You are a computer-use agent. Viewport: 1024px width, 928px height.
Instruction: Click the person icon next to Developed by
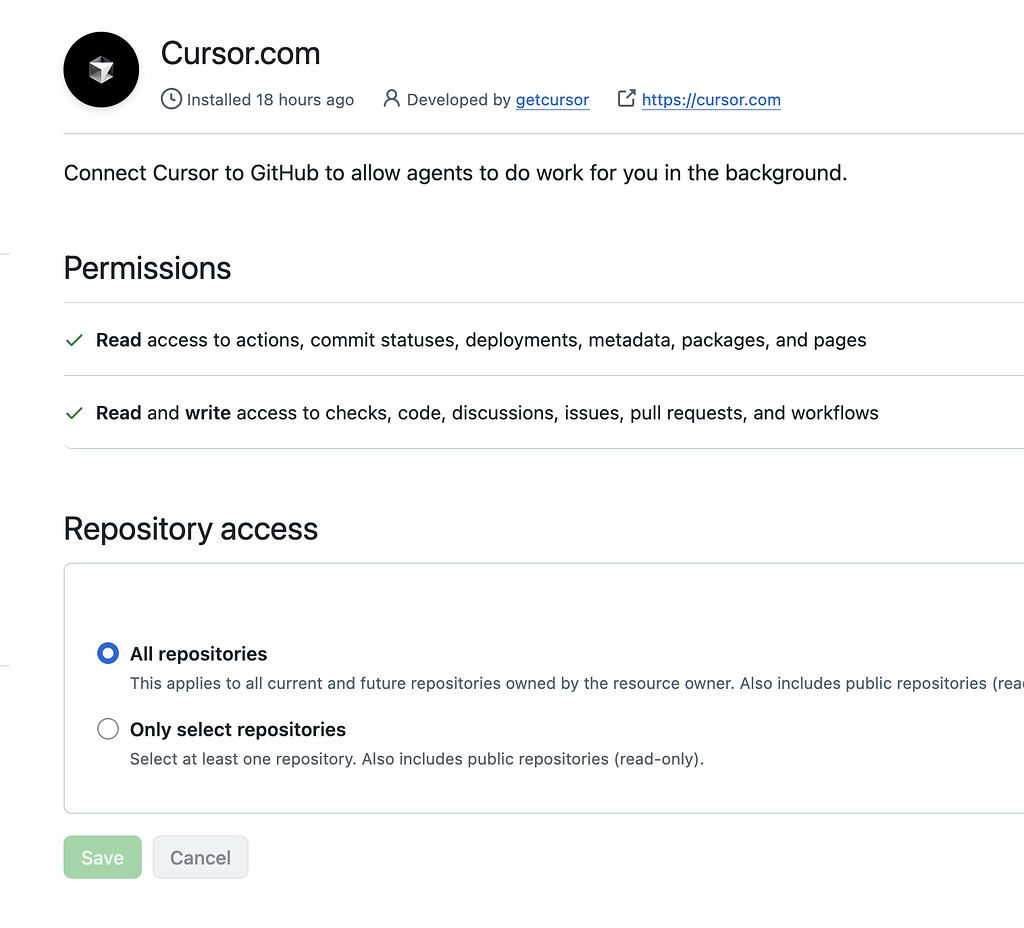pos(391,99)
